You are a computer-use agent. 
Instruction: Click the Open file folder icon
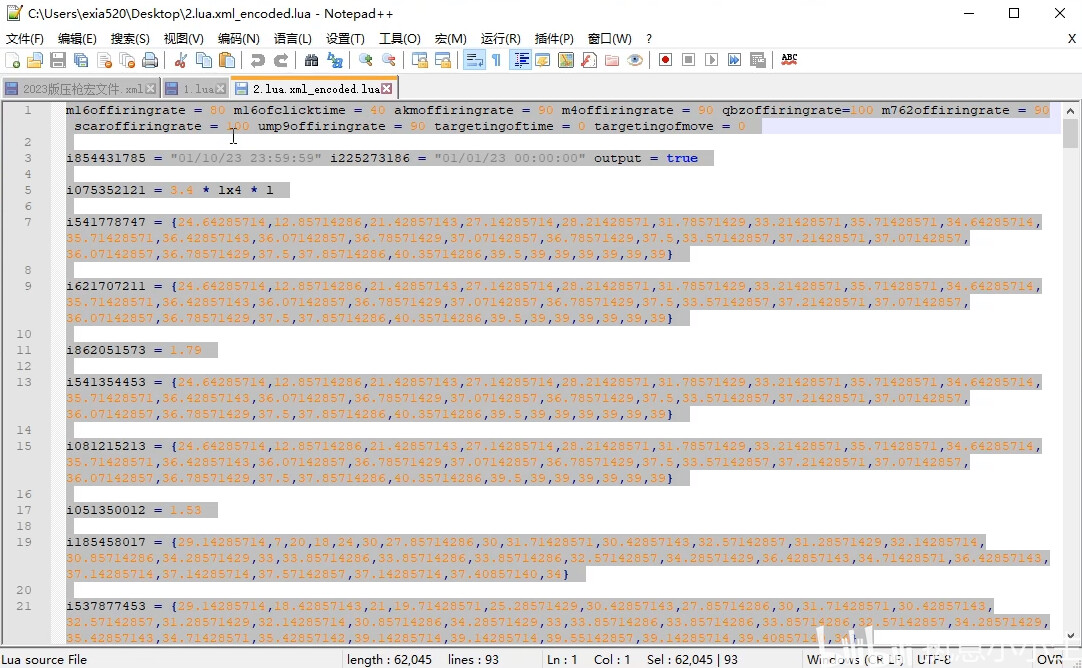point(35,60)
